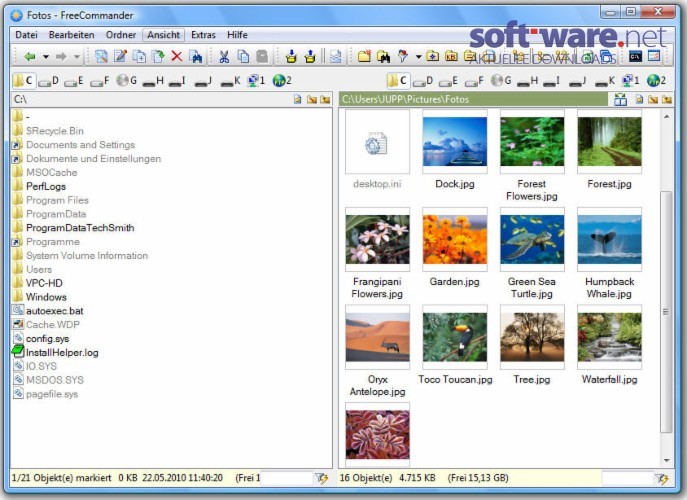Open the Bearbeiten menu
This screenshot has width=687, height=500.
point(71,35)
